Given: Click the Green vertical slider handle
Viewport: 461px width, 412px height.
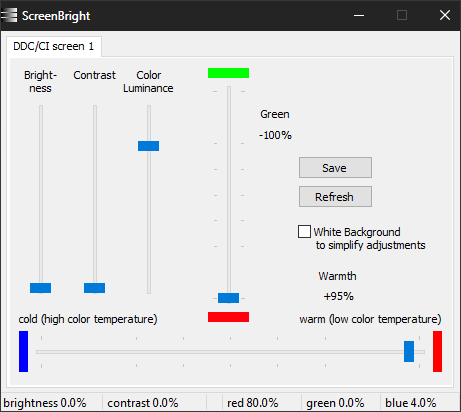Looking at the screenshot, I should (228, 298).
